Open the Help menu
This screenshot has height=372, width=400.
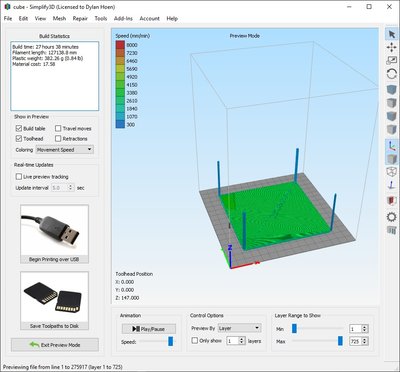coord(172,18)
